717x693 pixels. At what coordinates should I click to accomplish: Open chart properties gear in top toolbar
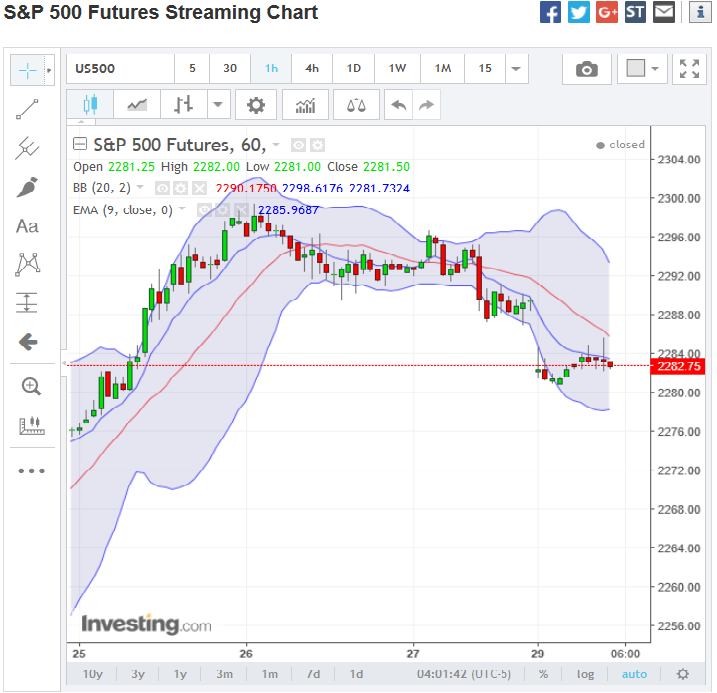(256, 105)
